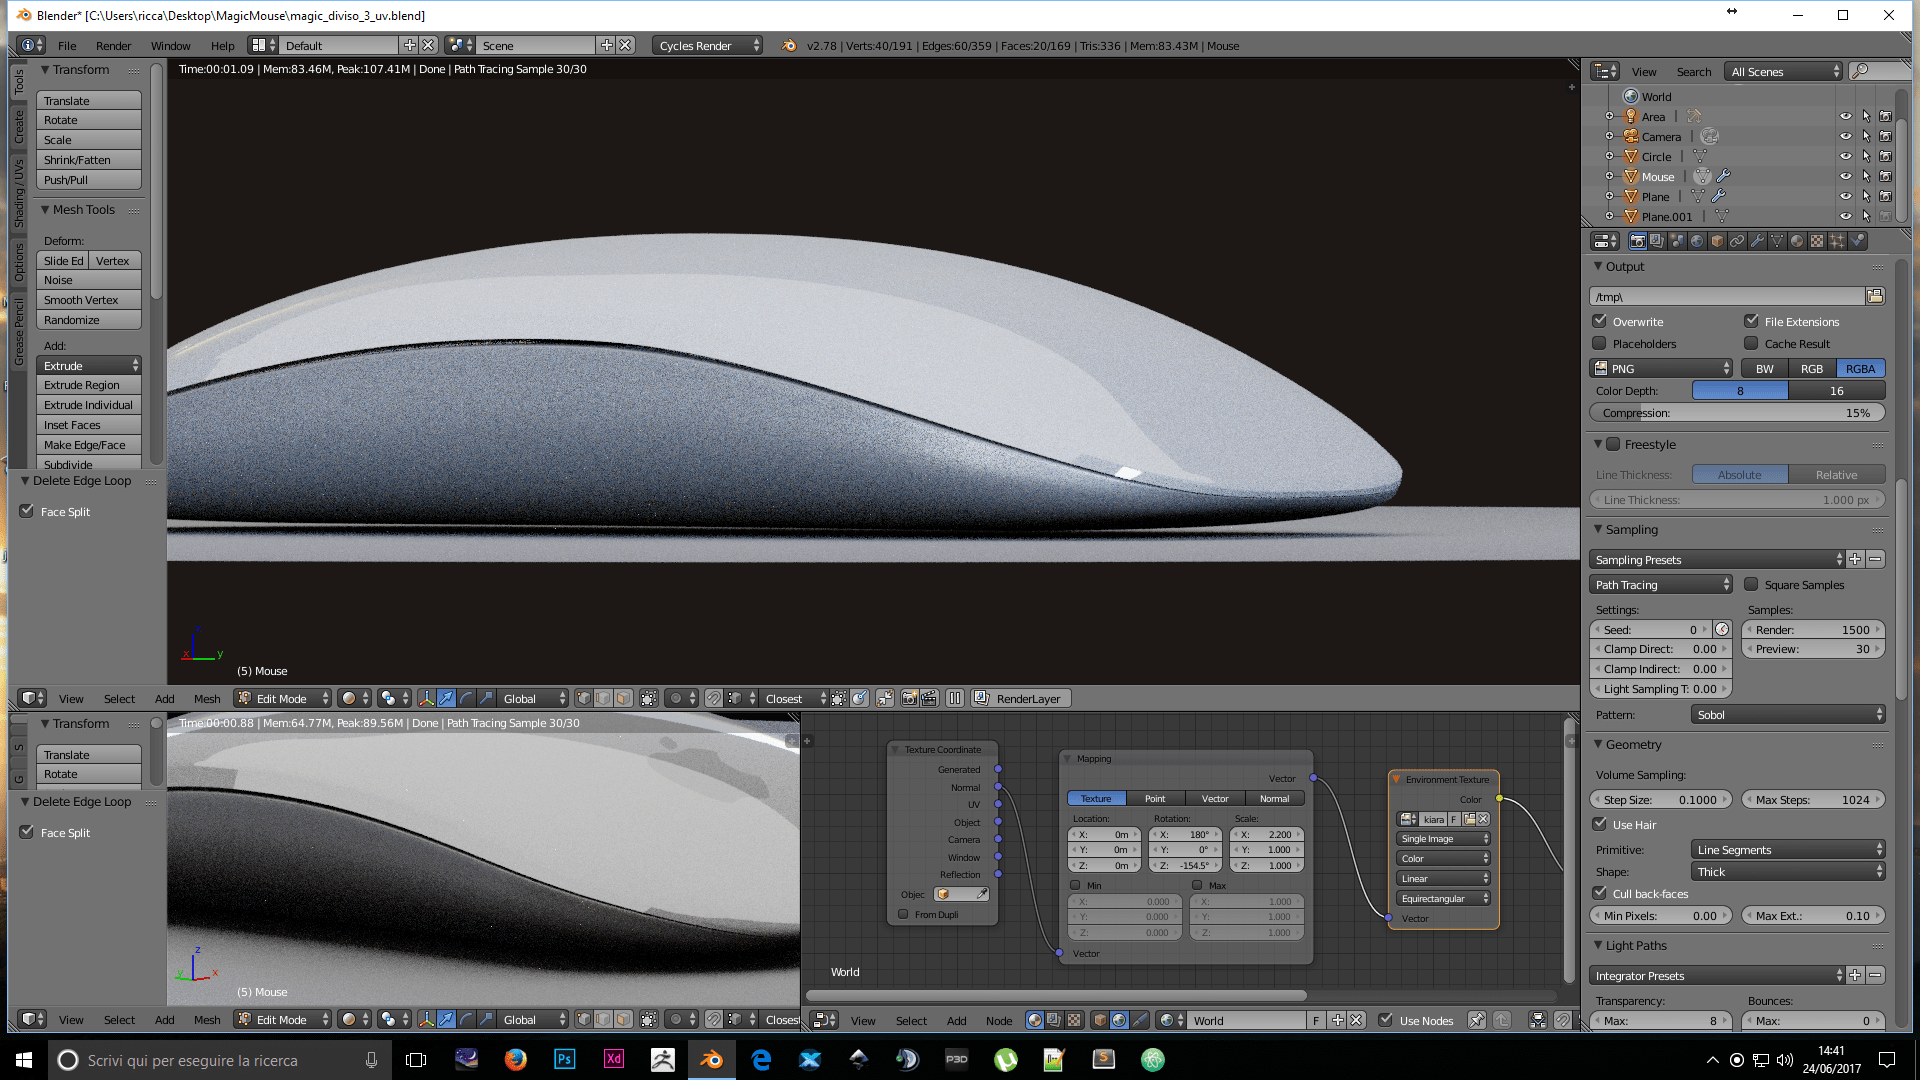Screen dimensions: 1920x1080
Task: Toggle the Use Hair checkbox
Action: [x=1600, y=824]
